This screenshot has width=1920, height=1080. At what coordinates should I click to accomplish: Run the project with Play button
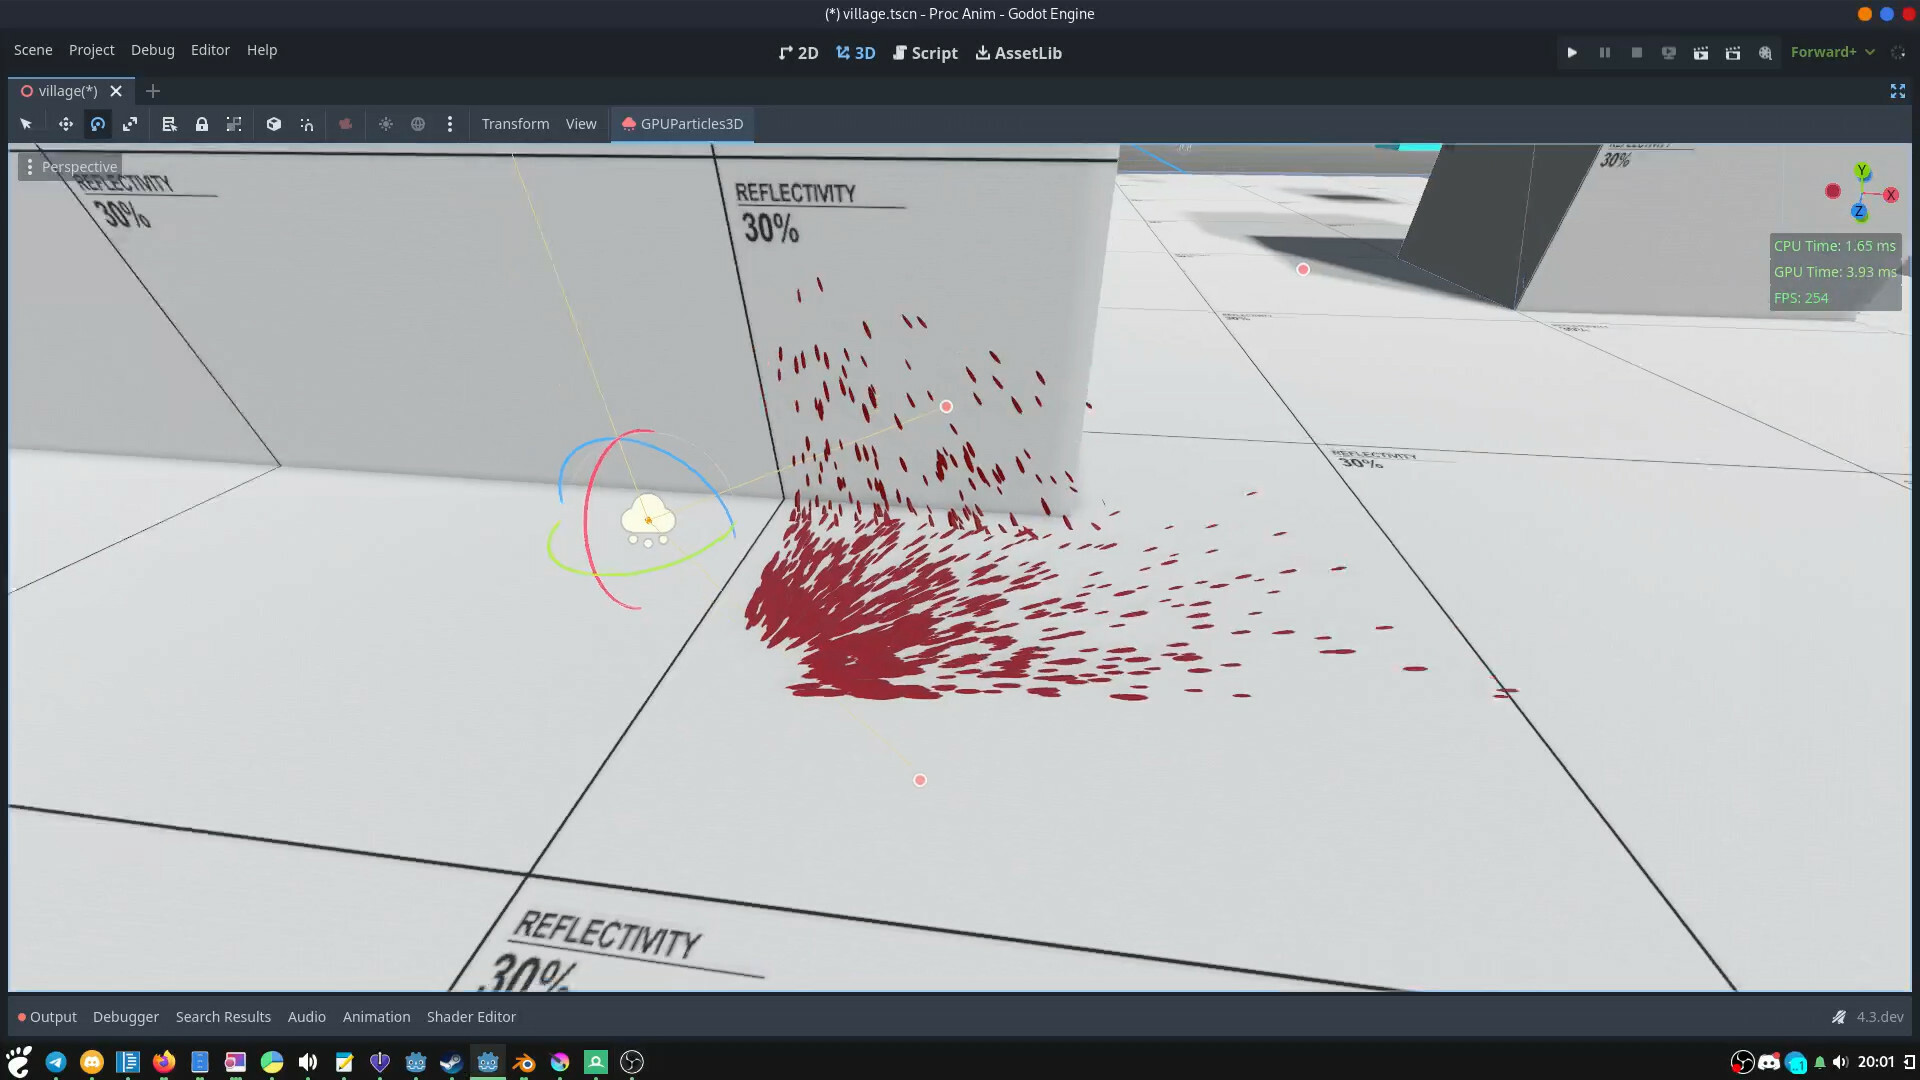tap(1572, 53)
